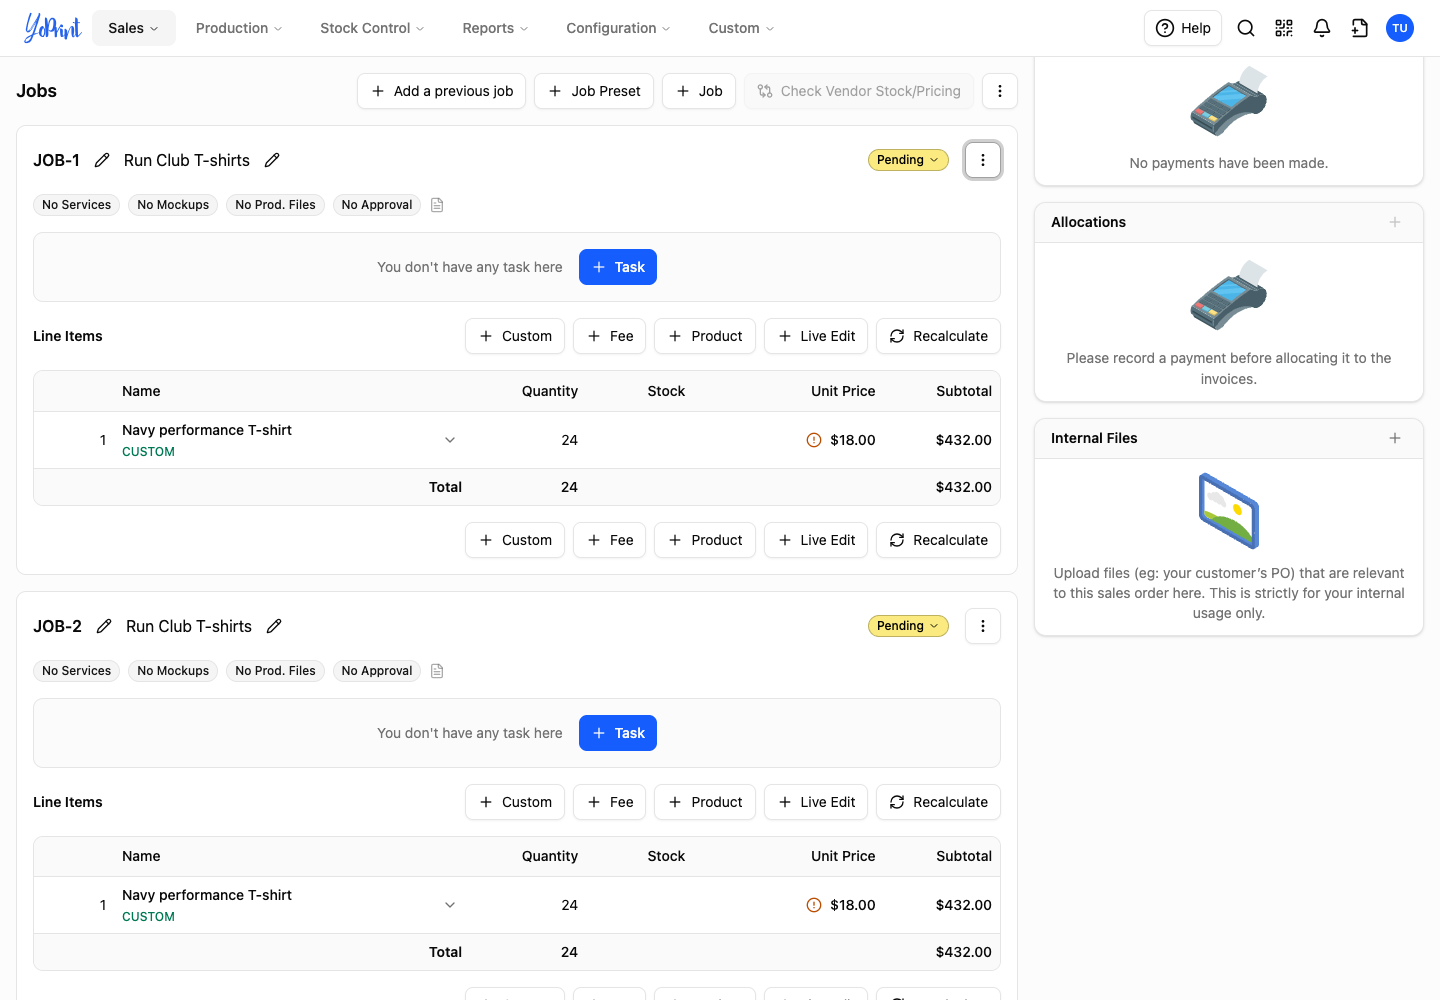1440x1000 pixels.
Task: Open the JOB-1 three-dot options menu
Action: pos(983,160)
